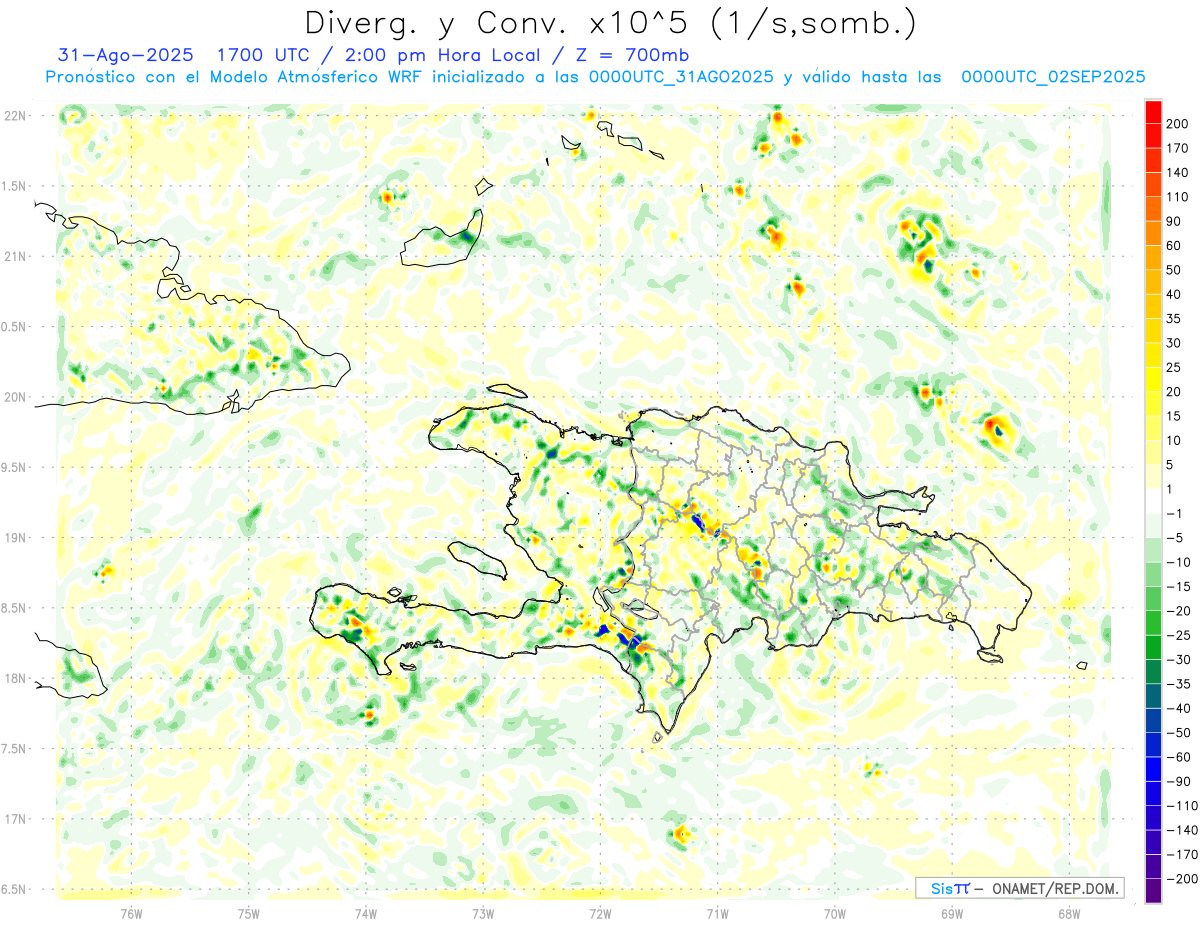Click the '0000UTC_02SEP2025' valid-until text
The width and height of the screenshot is (1200, 927).
[x=1053, y=77]
